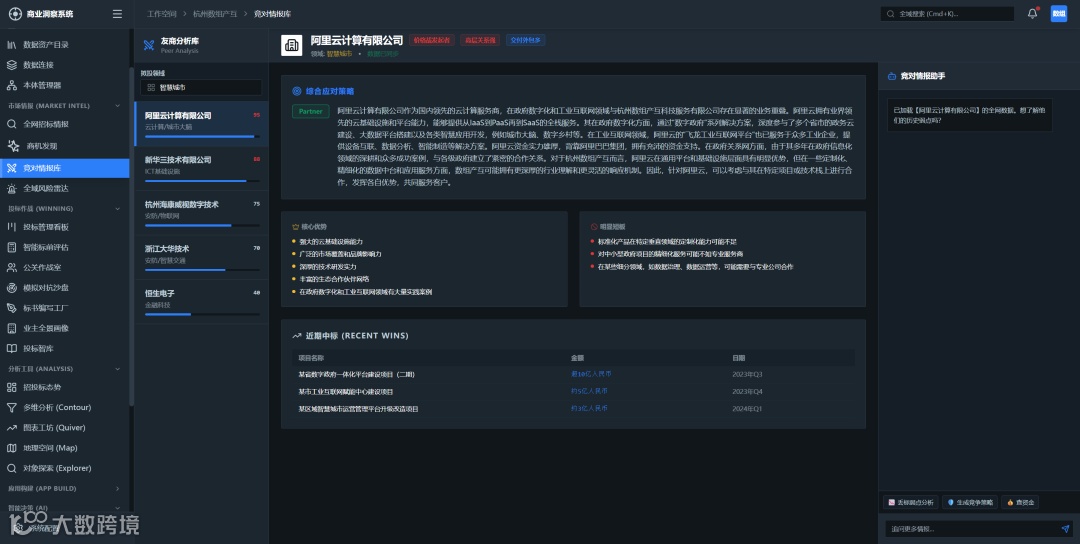Select 杭州海康威视数字技术 in peer list
Viewport: 1080px width, 544px height.
(201, 213)
